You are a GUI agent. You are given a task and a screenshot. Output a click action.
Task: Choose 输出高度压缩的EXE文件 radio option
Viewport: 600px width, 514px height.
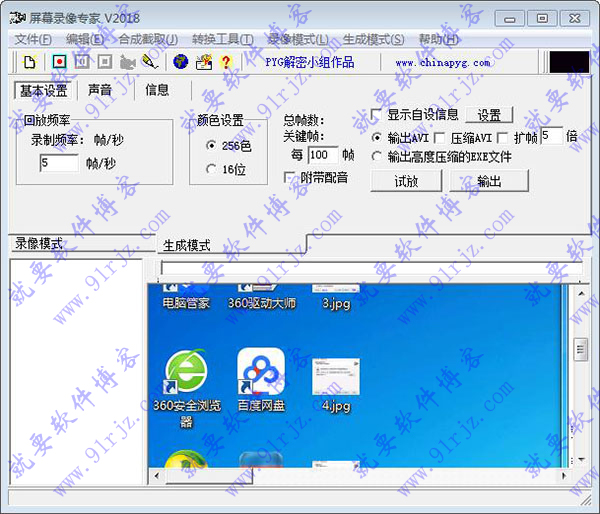tap(377, 156)
